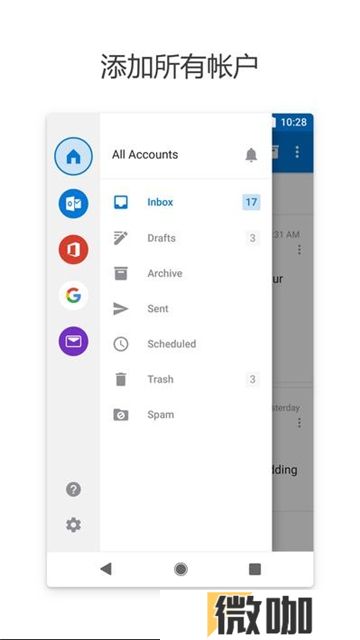Open help from the question mark icon
The image size is (360, 640).
pos(73,489)
